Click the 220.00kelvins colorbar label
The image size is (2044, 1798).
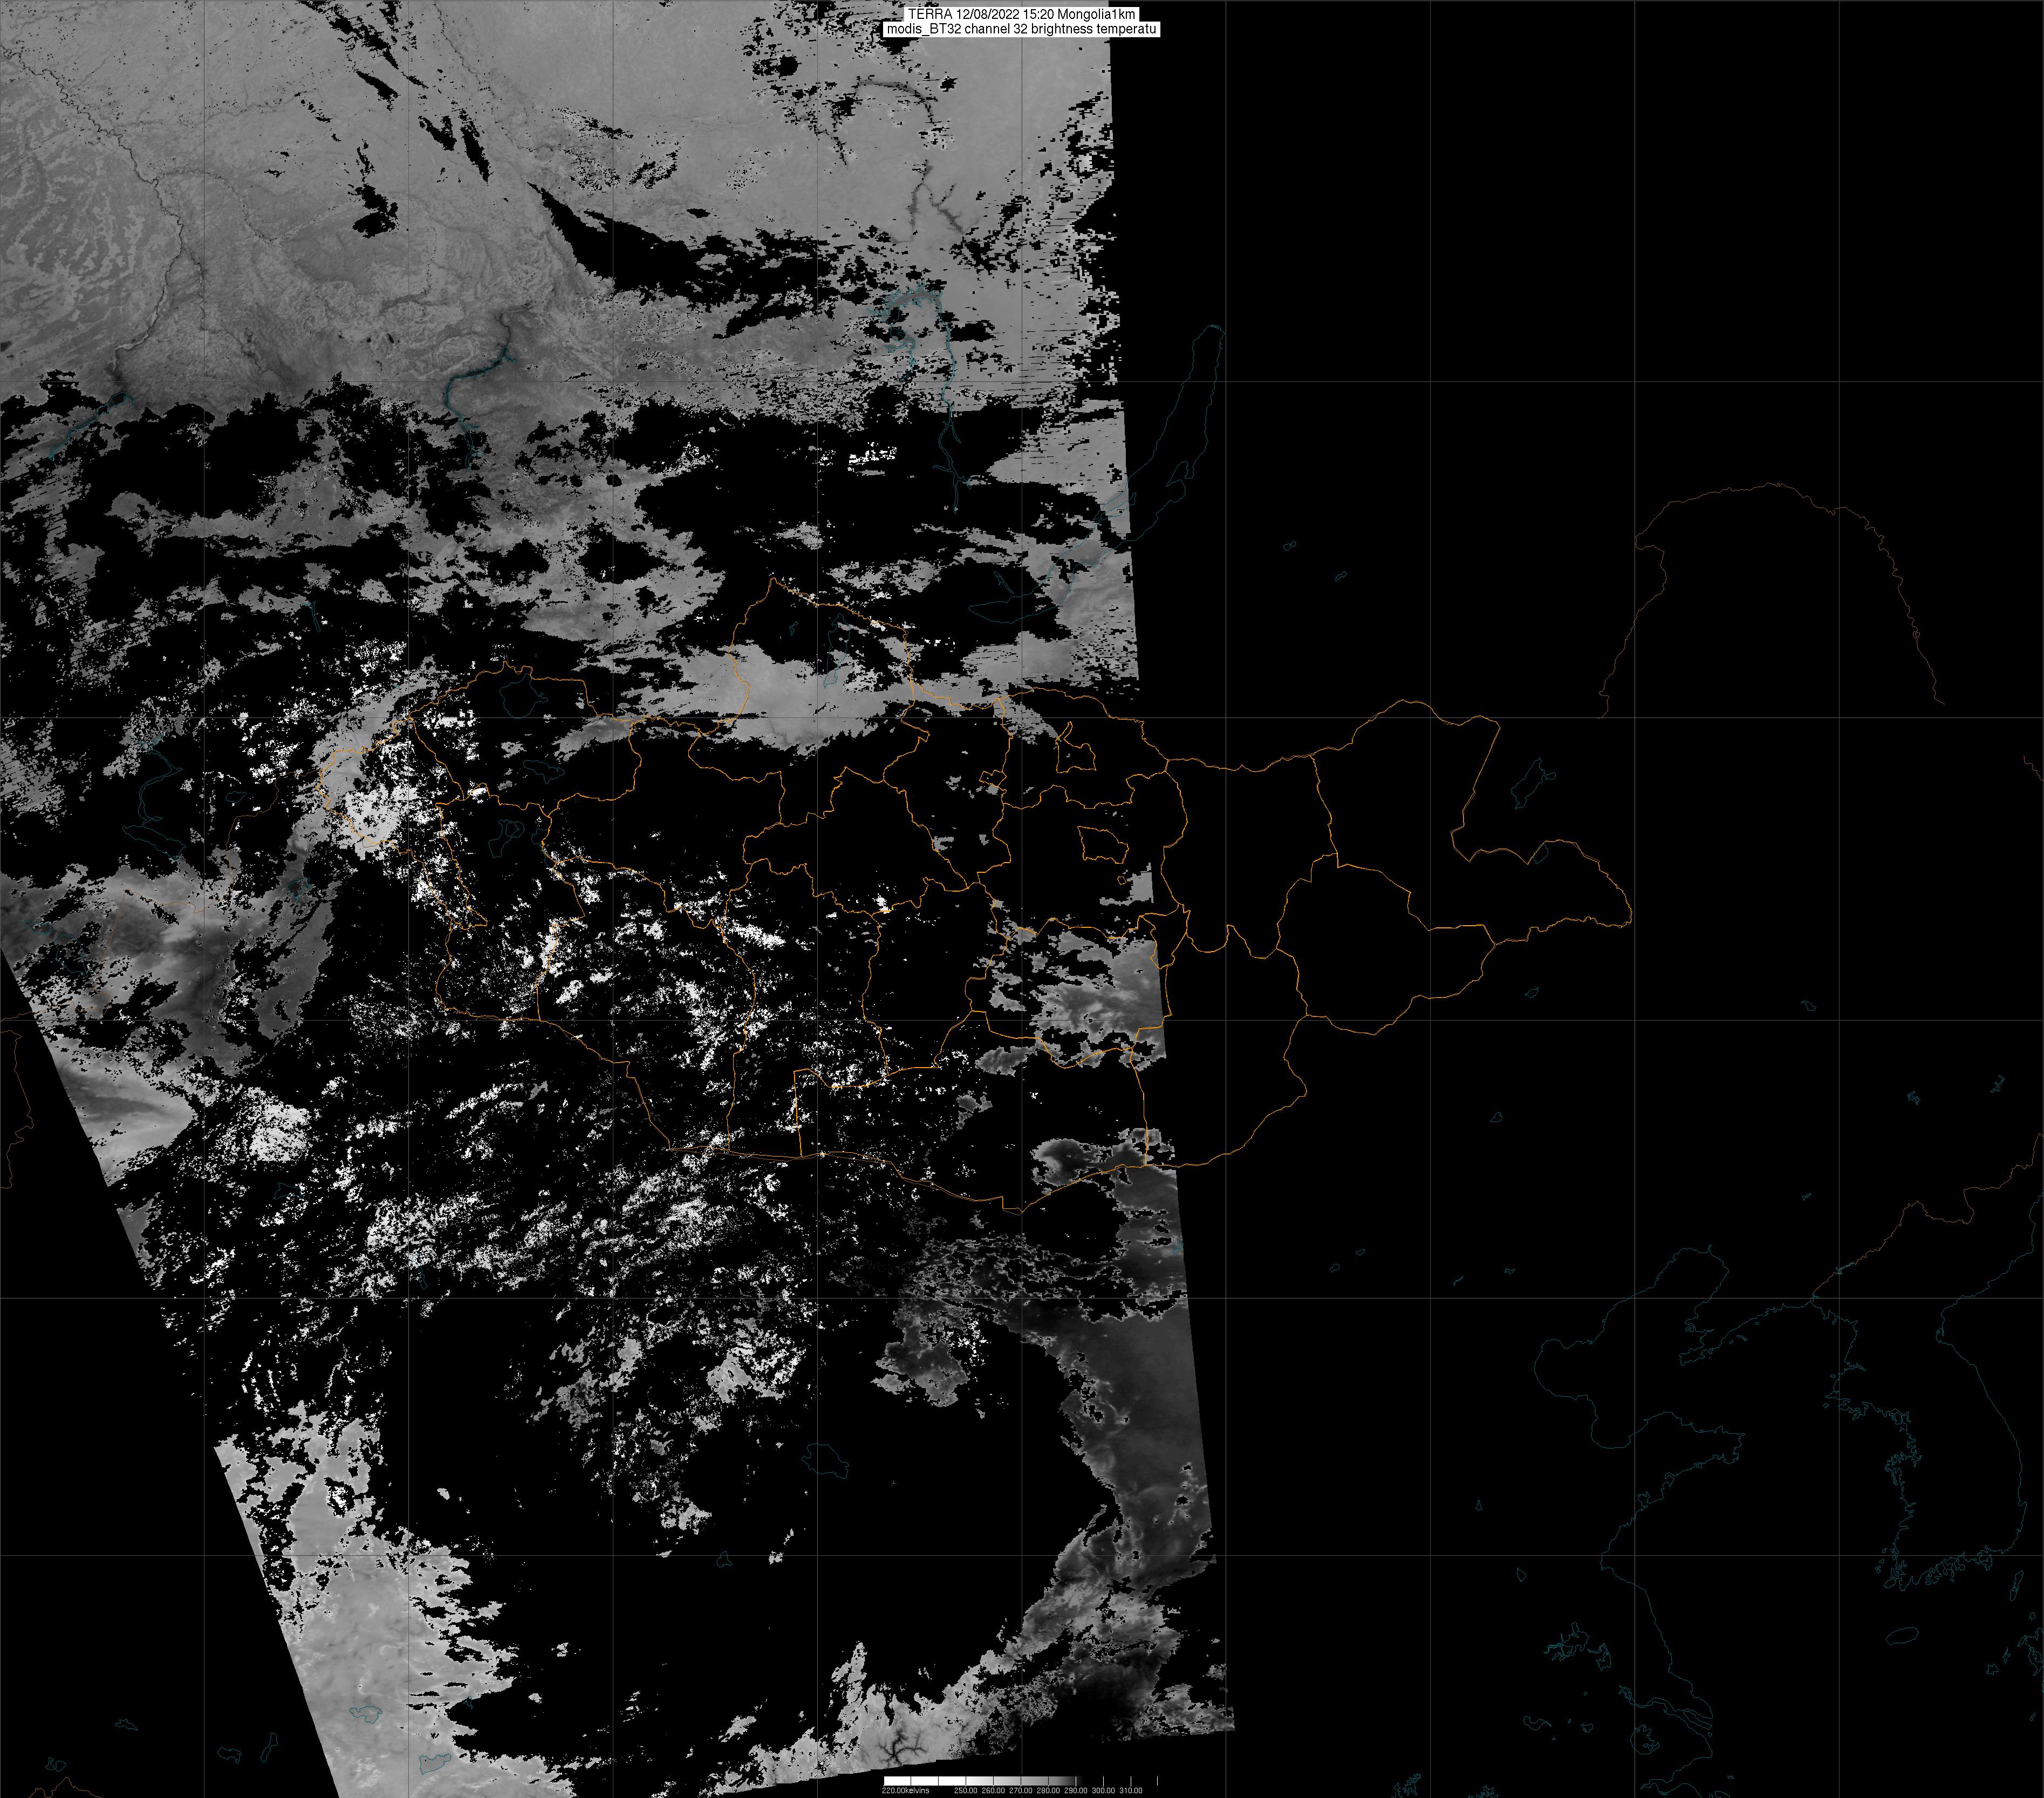tap(906, 1790)
